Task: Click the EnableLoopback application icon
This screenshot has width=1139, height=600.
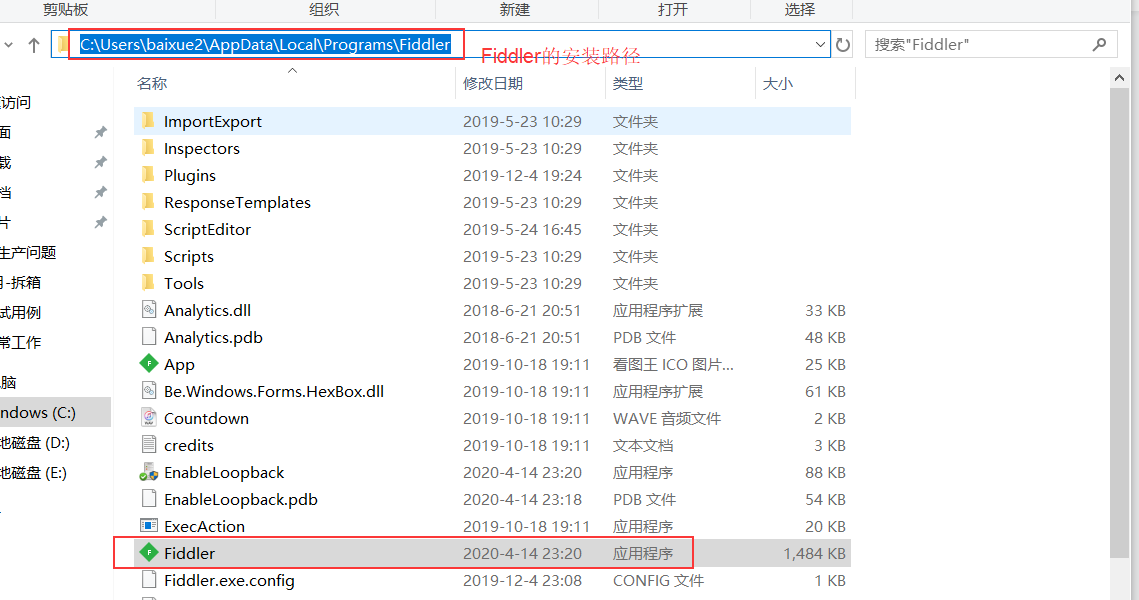Action: pyautogui.click(x=149, y=471)
